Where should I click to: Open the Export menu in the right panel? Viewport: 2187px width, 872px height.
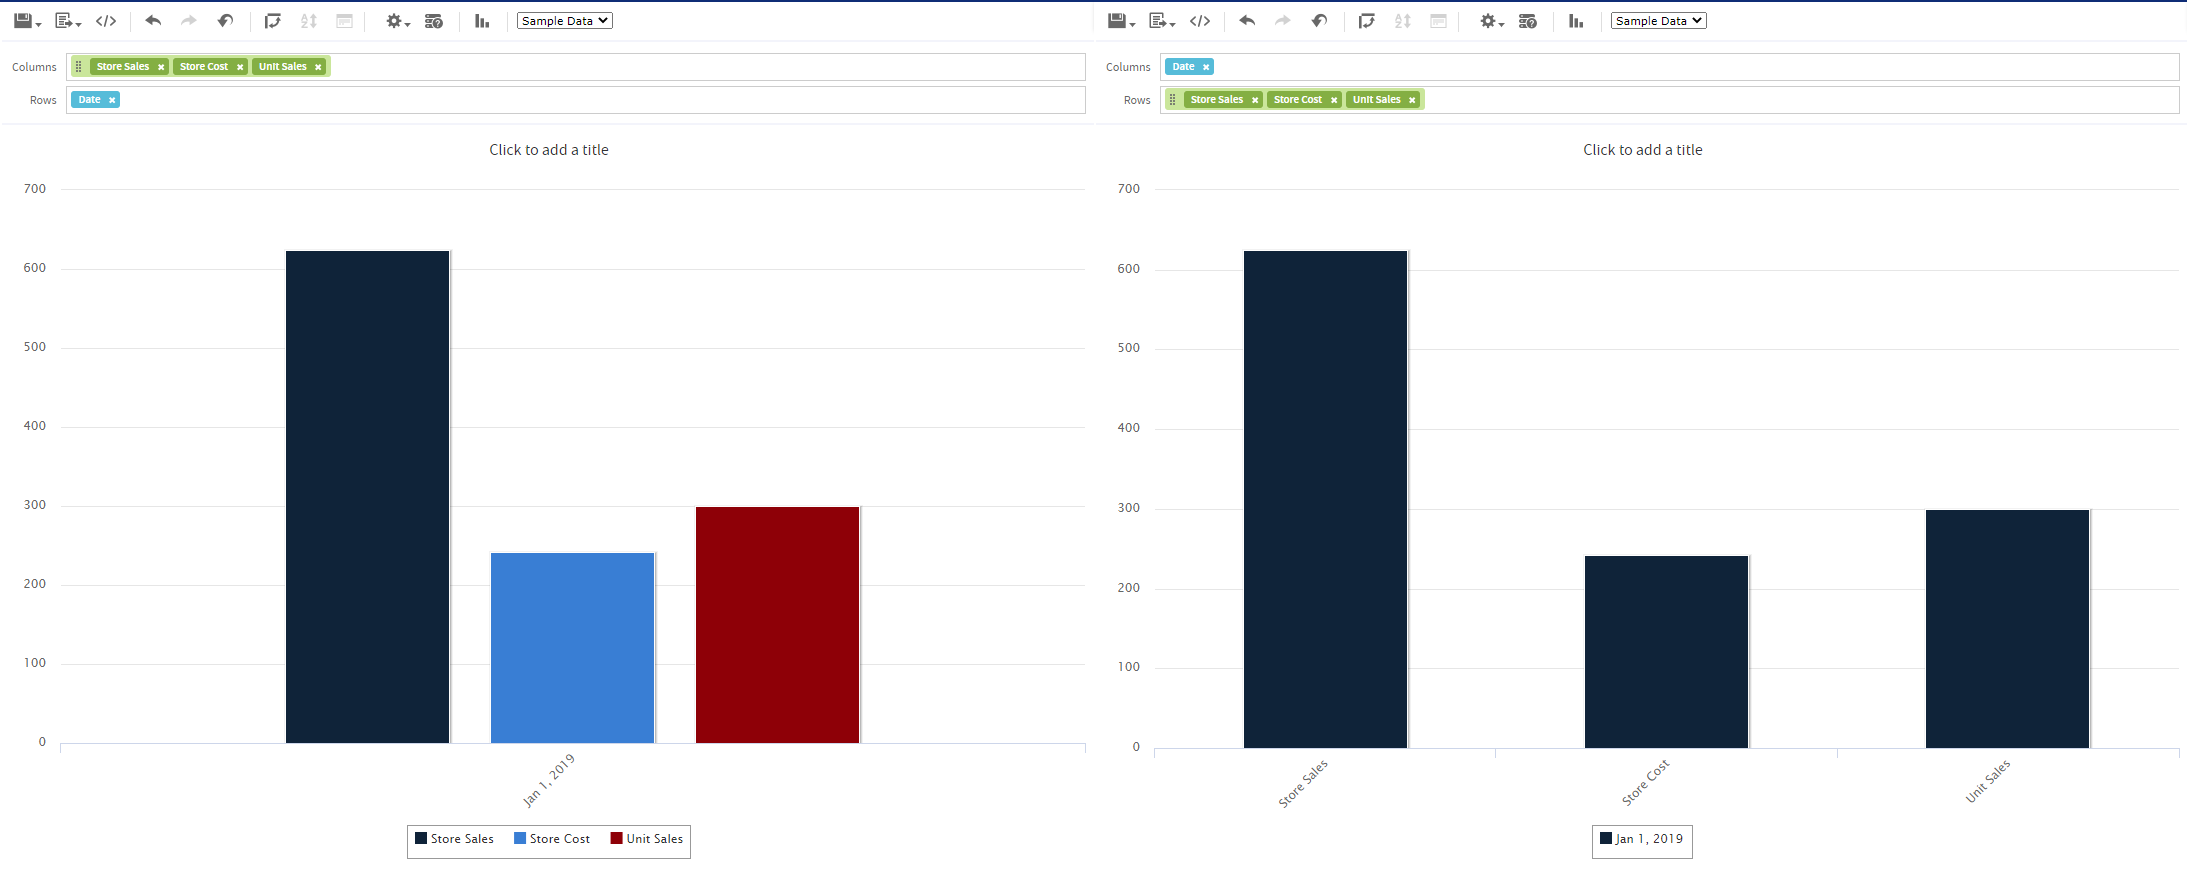pyautogui.click(x=1162, y=21)
